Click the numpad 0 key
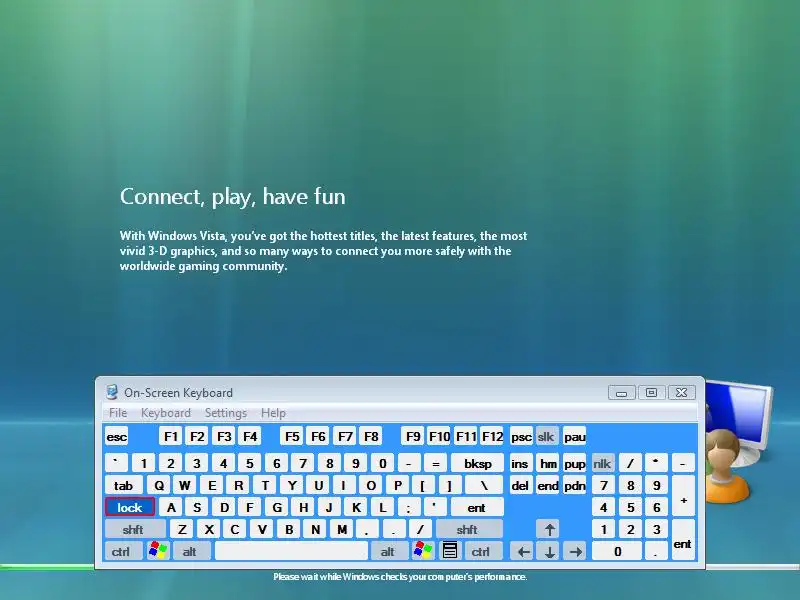This screenshot has width=800, height=600. click(617, 551)
